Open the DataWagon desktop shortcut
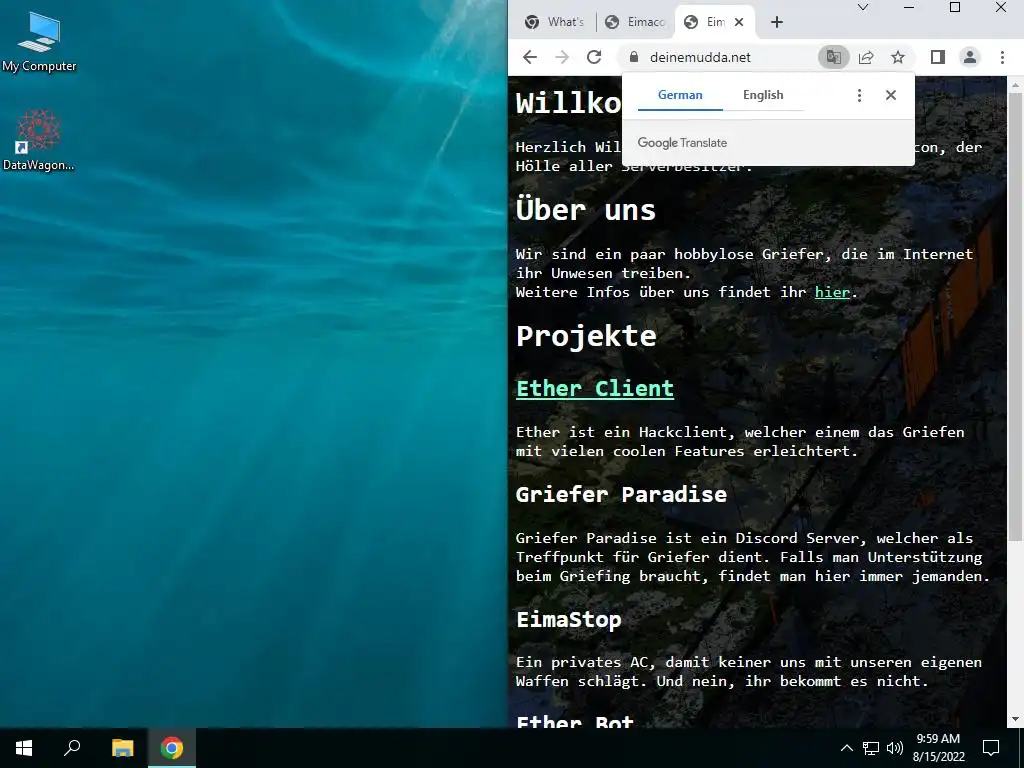1024x768 pixels. pyautogui.click(x=39, y=140)
